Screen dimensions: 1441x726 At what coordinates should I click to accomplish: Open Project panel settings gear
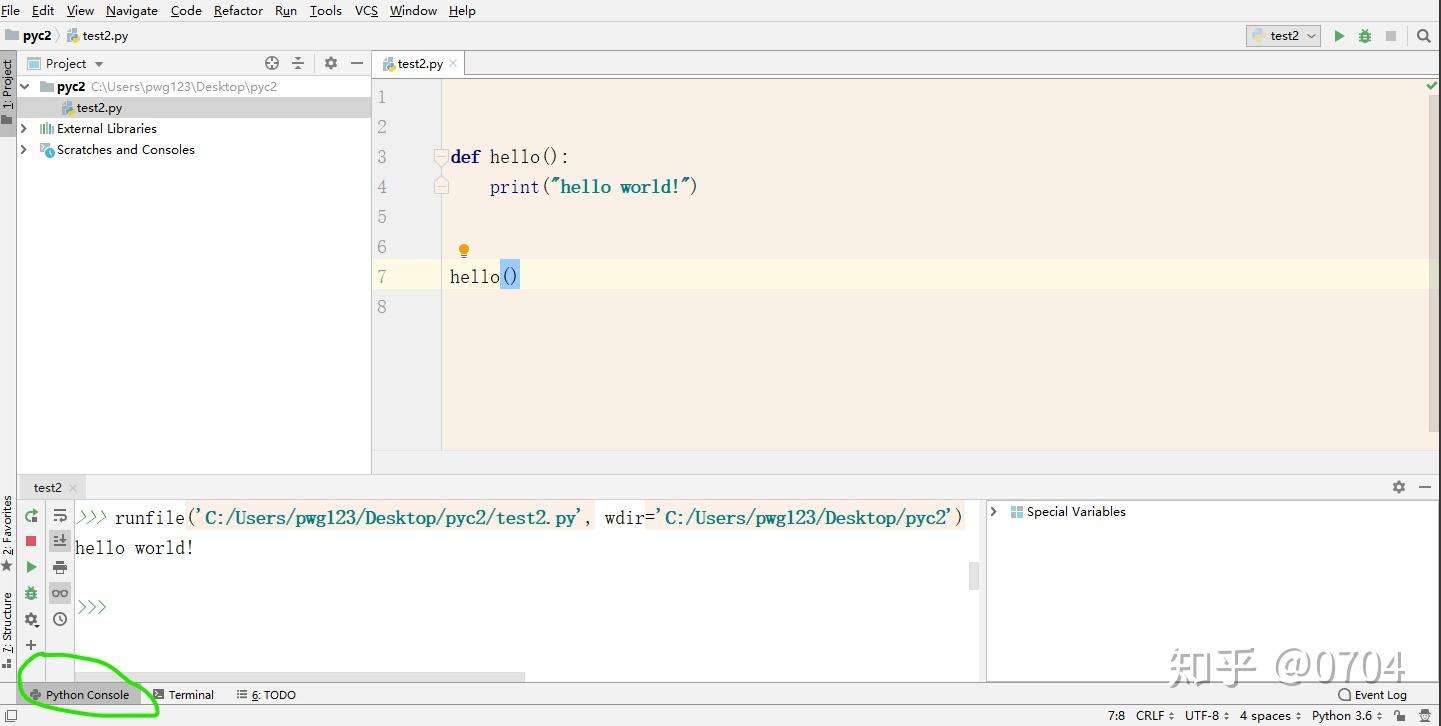330,62
